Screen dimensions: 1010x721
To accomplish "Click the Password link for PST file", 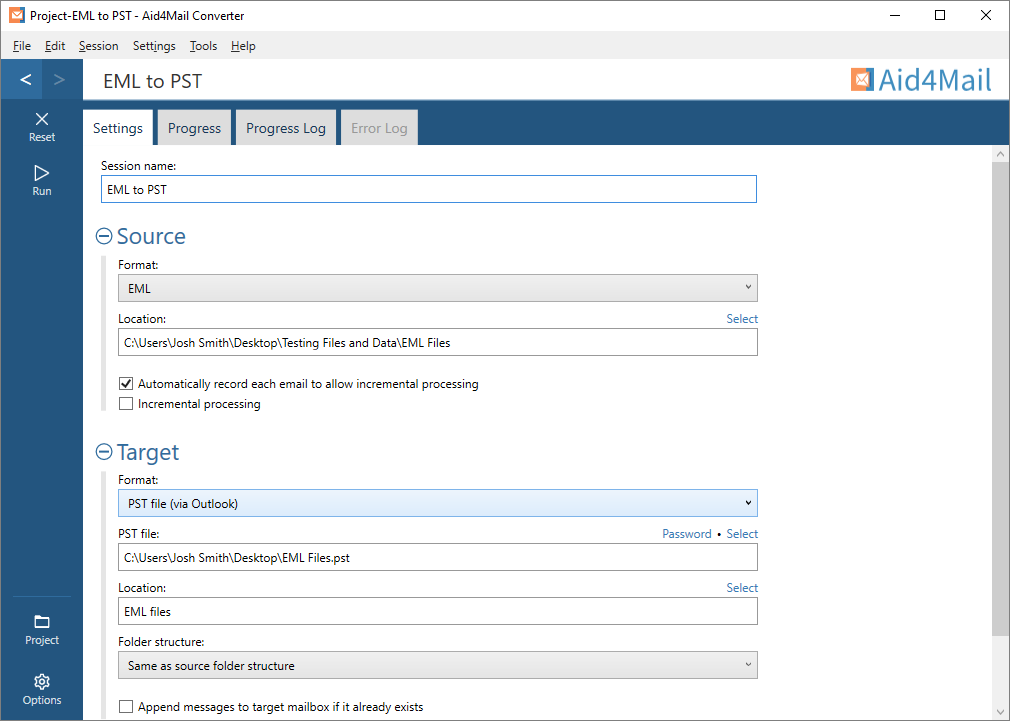I will (687, 534).
